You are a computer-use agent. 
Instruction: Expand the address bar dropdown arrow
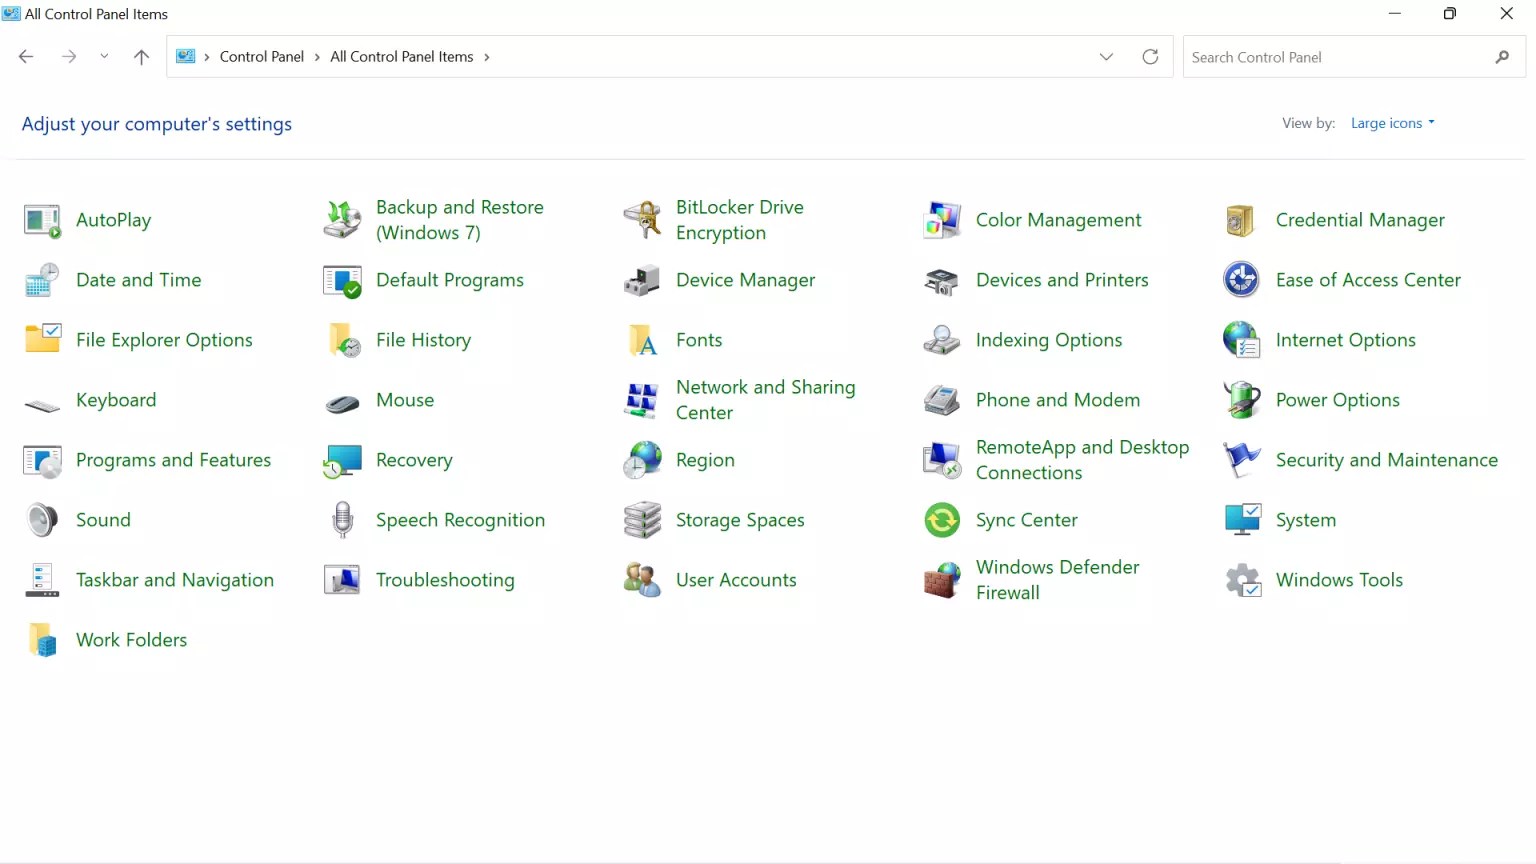(x=1106, y=57)
